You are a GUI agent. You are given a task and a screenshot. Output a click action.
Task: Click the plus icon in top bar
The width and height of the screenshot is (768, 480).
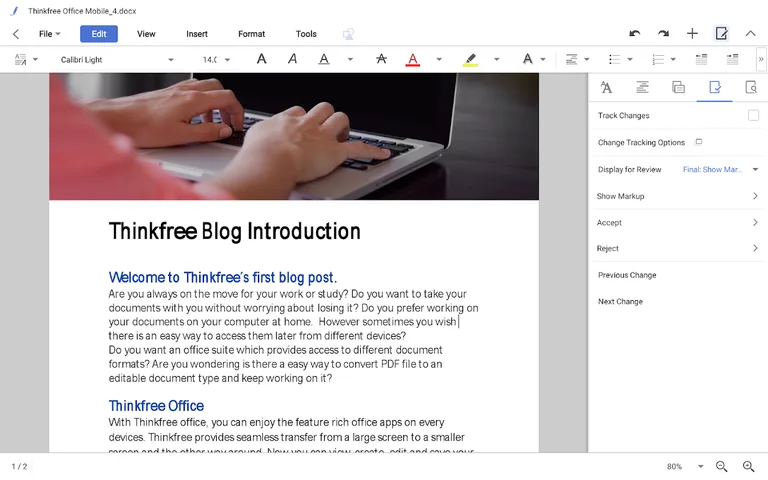point(692,34)
